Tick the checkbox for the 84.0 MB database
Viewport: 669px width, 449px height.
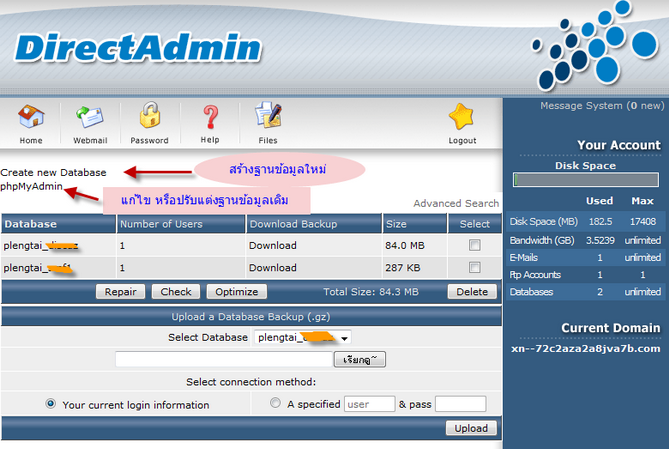pyautogui.click(x=474, y=245)
